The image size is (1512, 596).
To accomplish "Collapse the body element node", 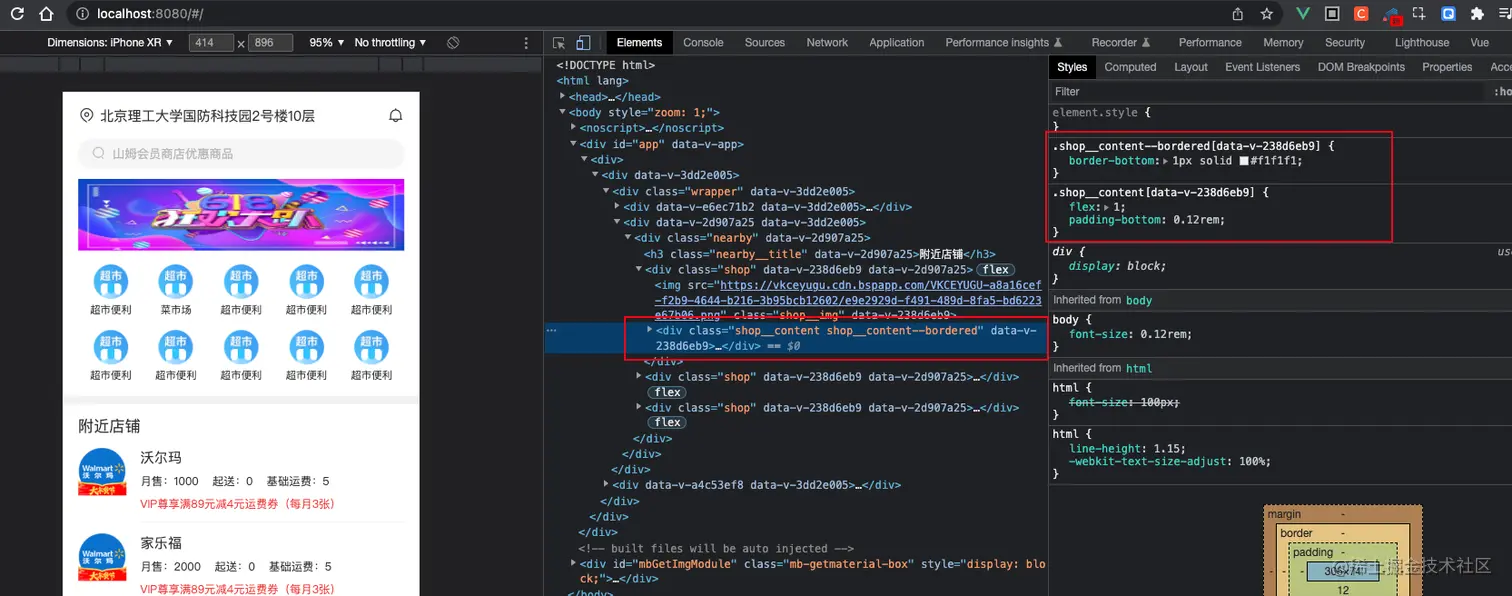I will [x=563, y=113].
